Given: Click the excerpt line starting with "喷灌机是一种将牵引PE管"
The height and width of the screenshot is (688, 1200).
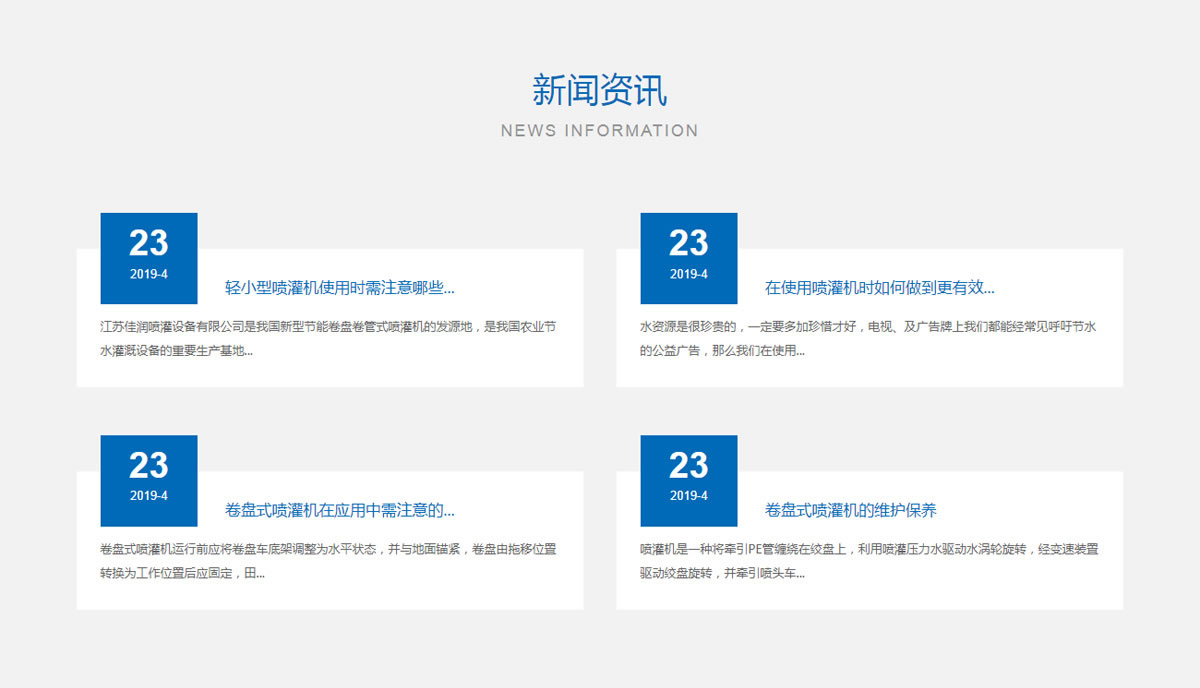Looking at the screenshot, I should 868,549.
